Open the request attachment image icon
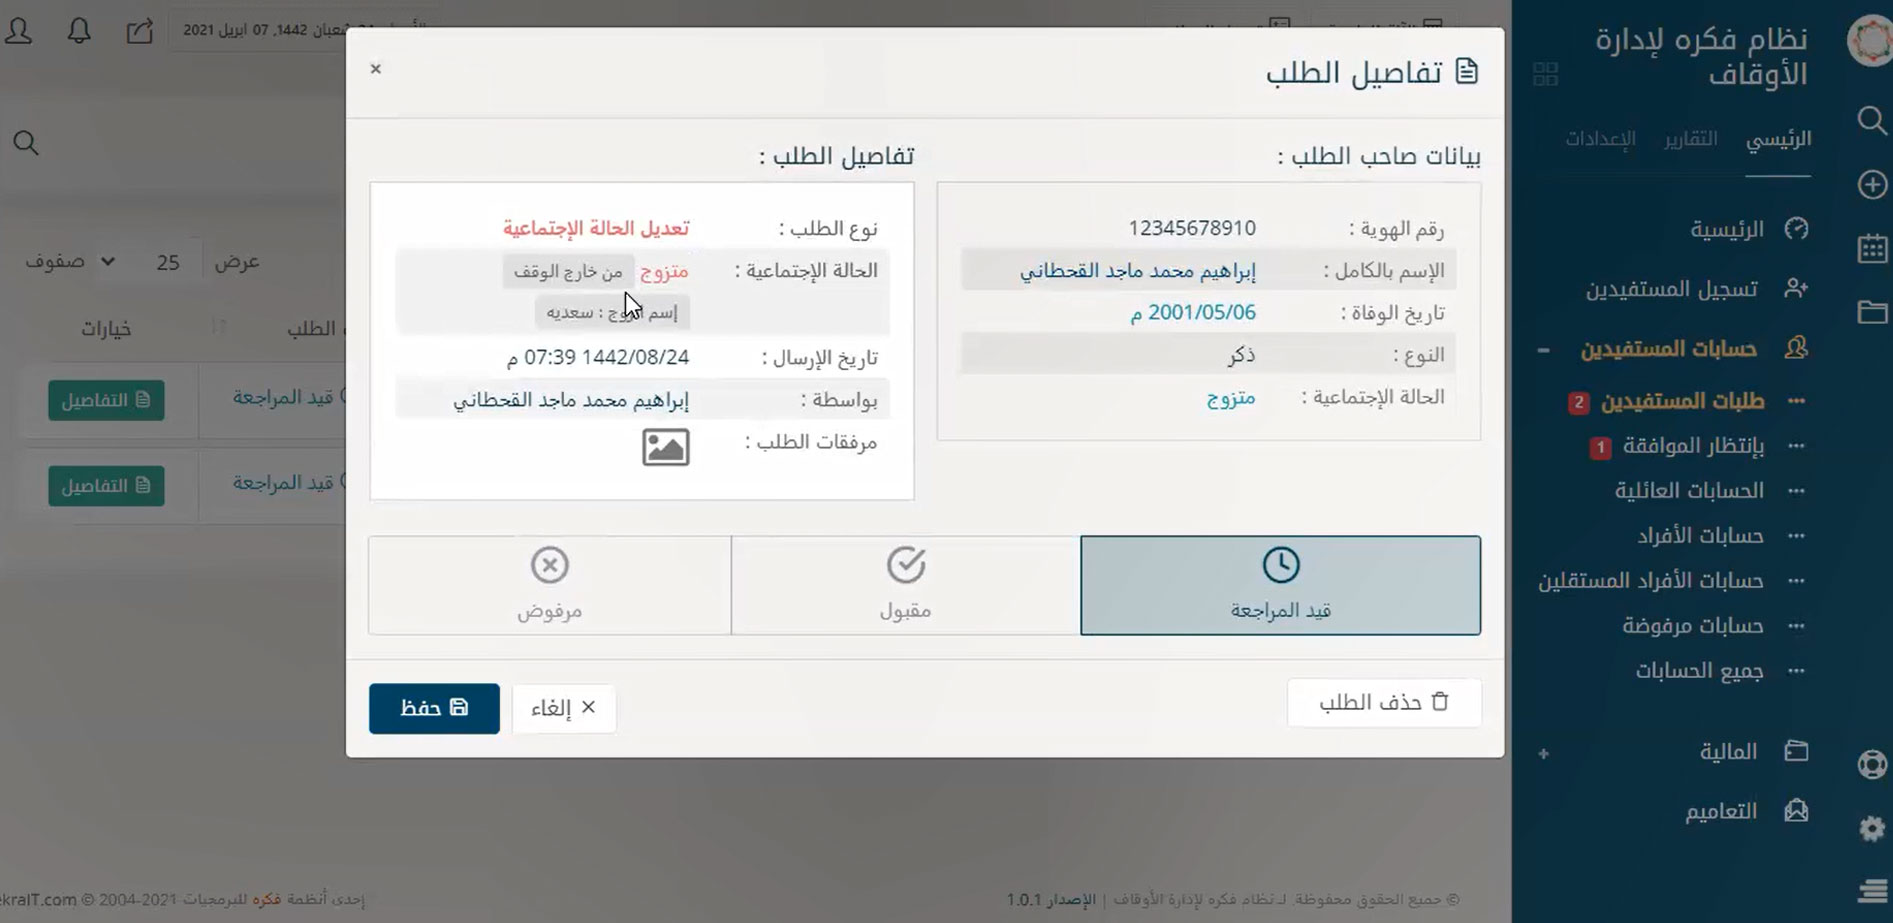 tap(665, 447)
